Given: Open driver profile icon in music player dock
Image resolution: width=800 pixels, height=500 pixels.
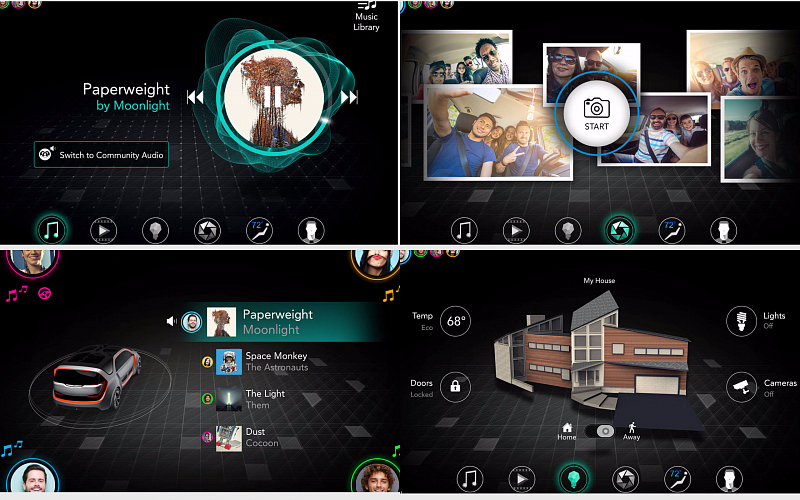Looking at the screenshot, I should coord(311,231).
